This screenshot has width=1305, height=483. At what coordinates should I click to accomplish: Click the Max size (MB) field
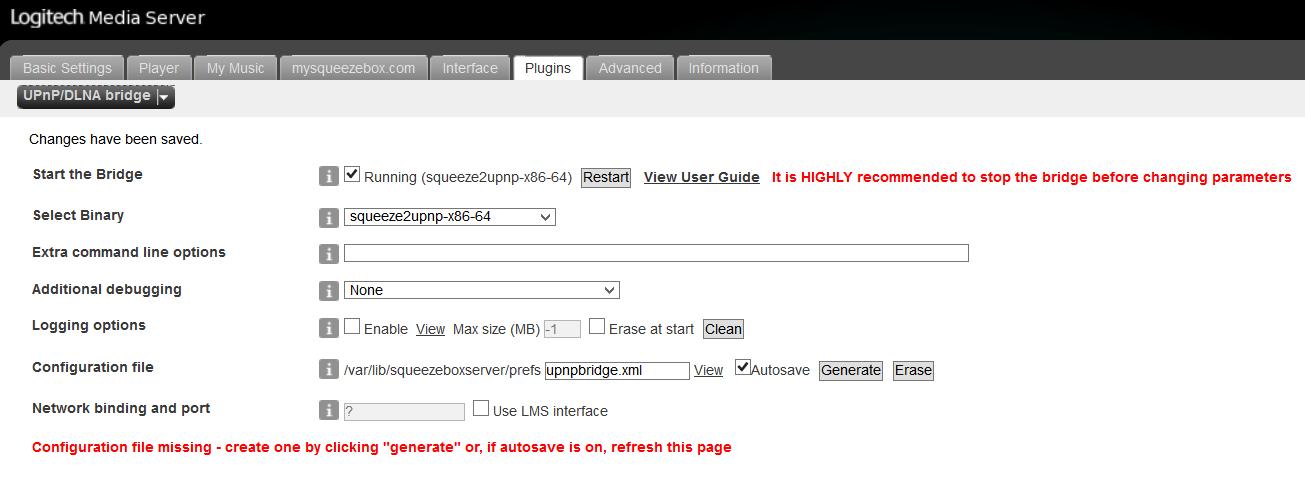tap(562, 329)
